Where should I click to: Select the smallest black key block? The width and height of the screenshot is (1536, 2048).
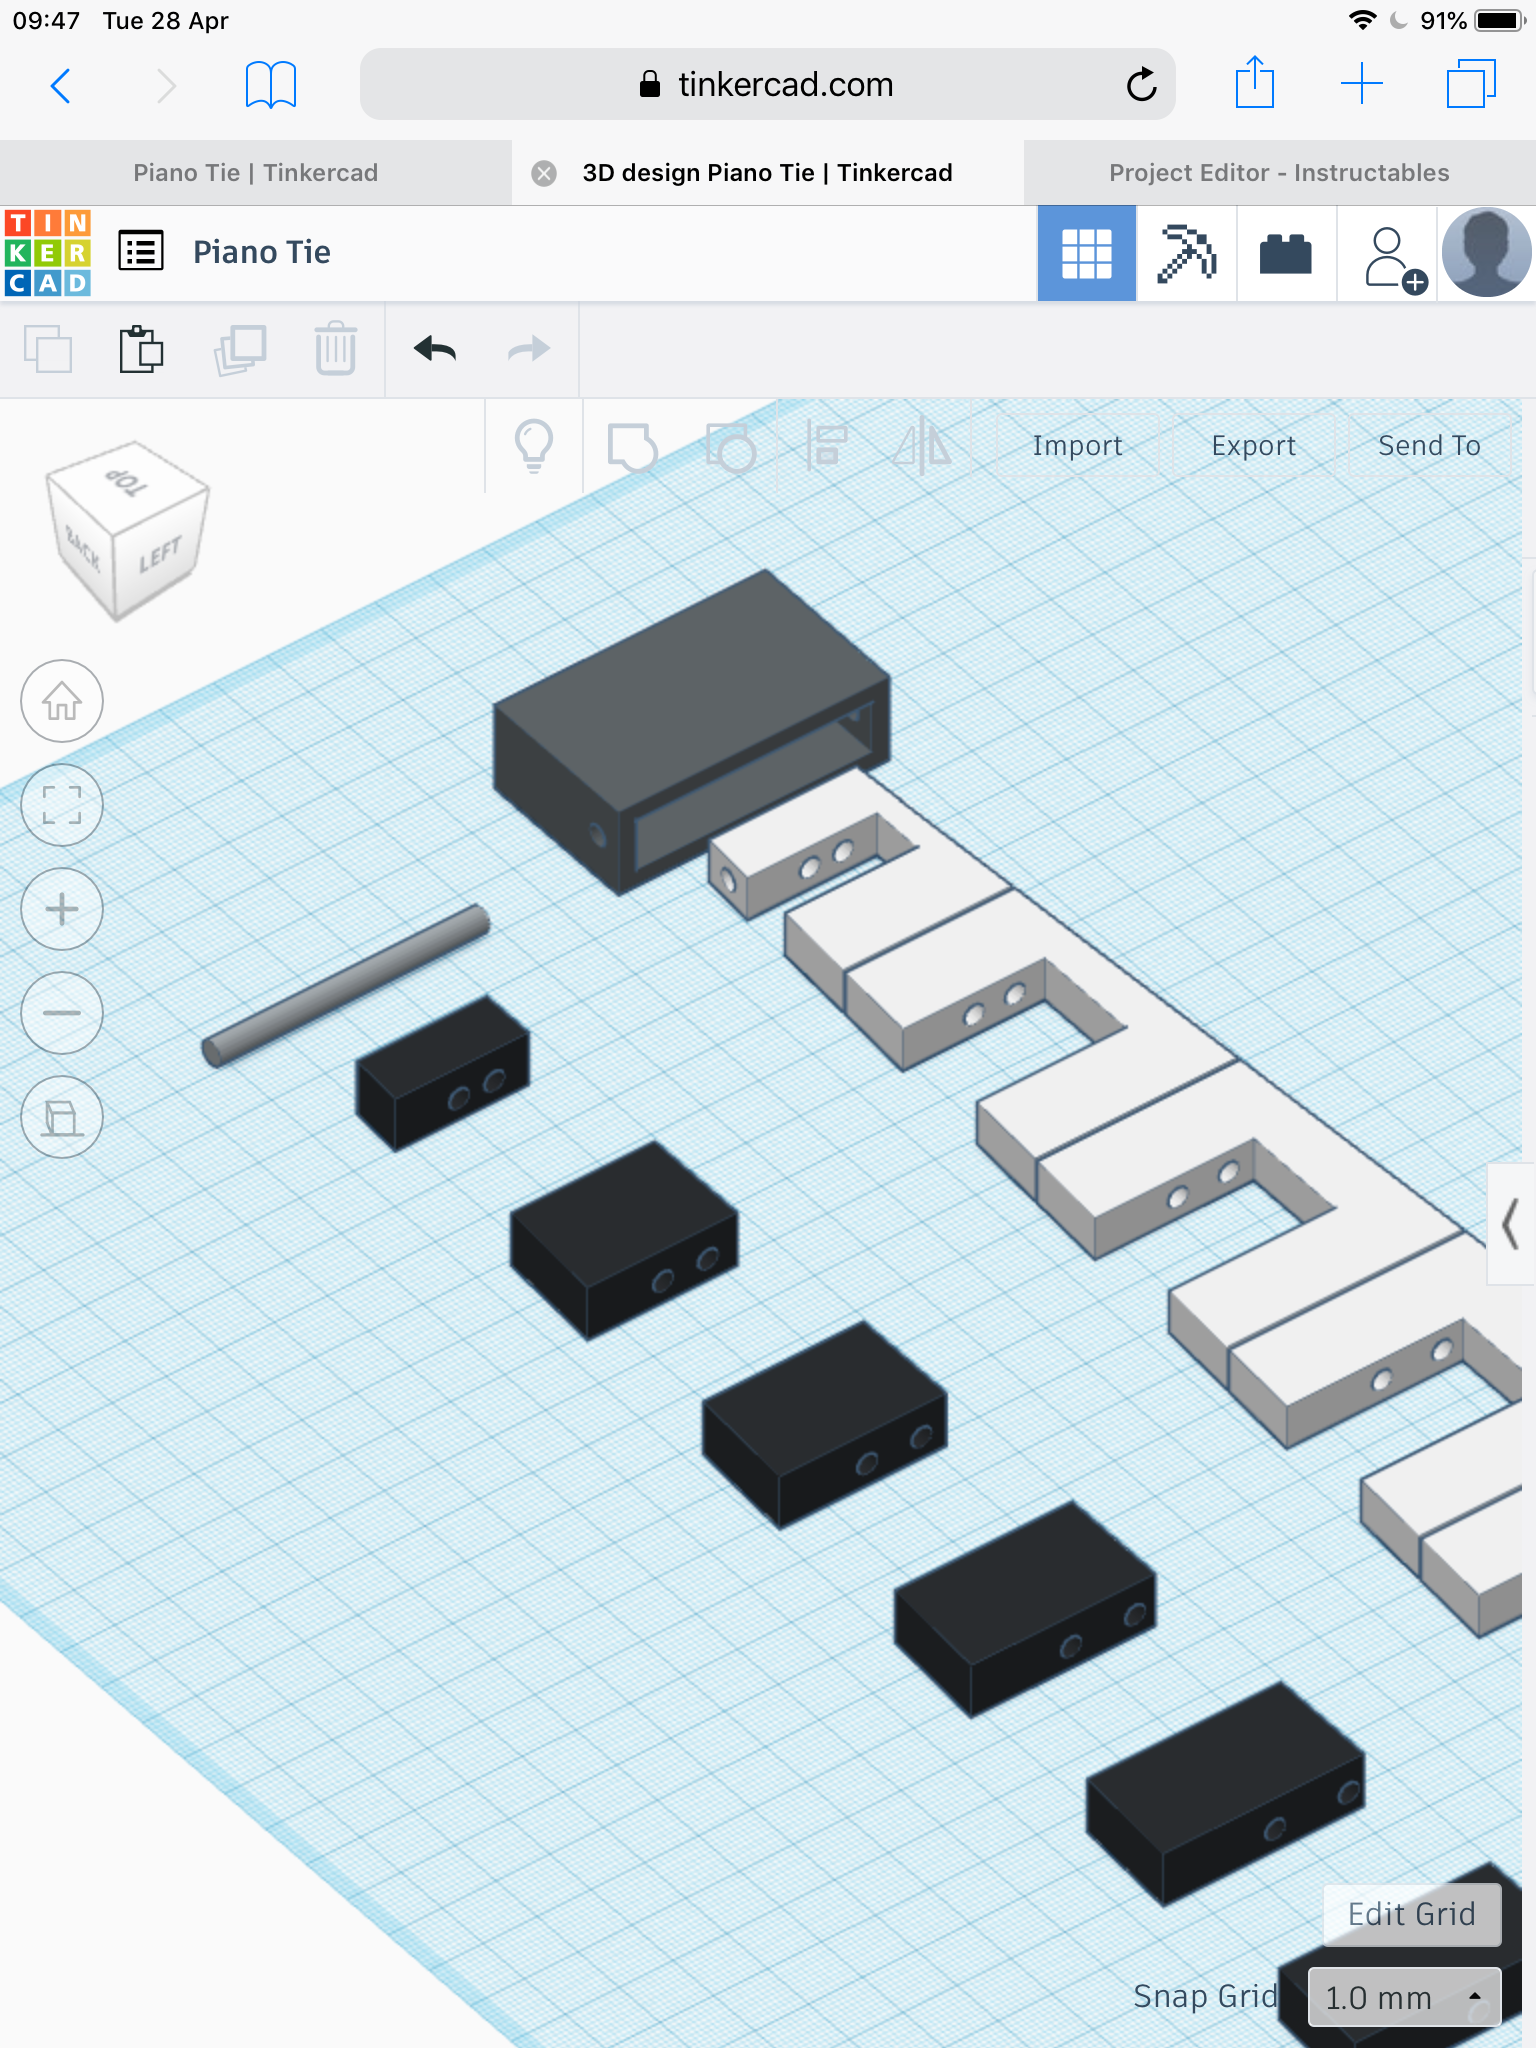(443, 1073)
